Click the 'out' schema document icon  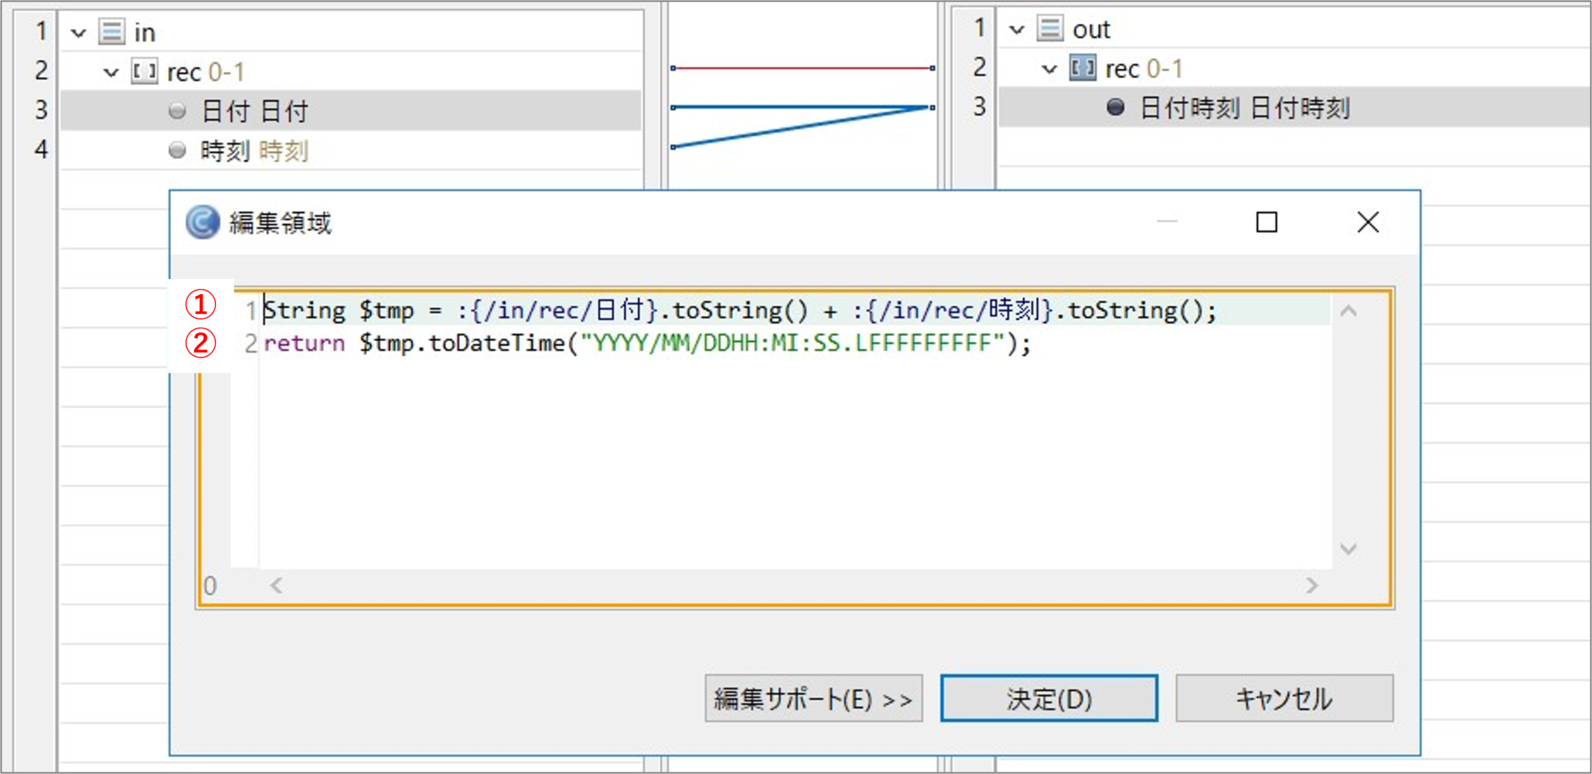click(x=1050, y=29)
